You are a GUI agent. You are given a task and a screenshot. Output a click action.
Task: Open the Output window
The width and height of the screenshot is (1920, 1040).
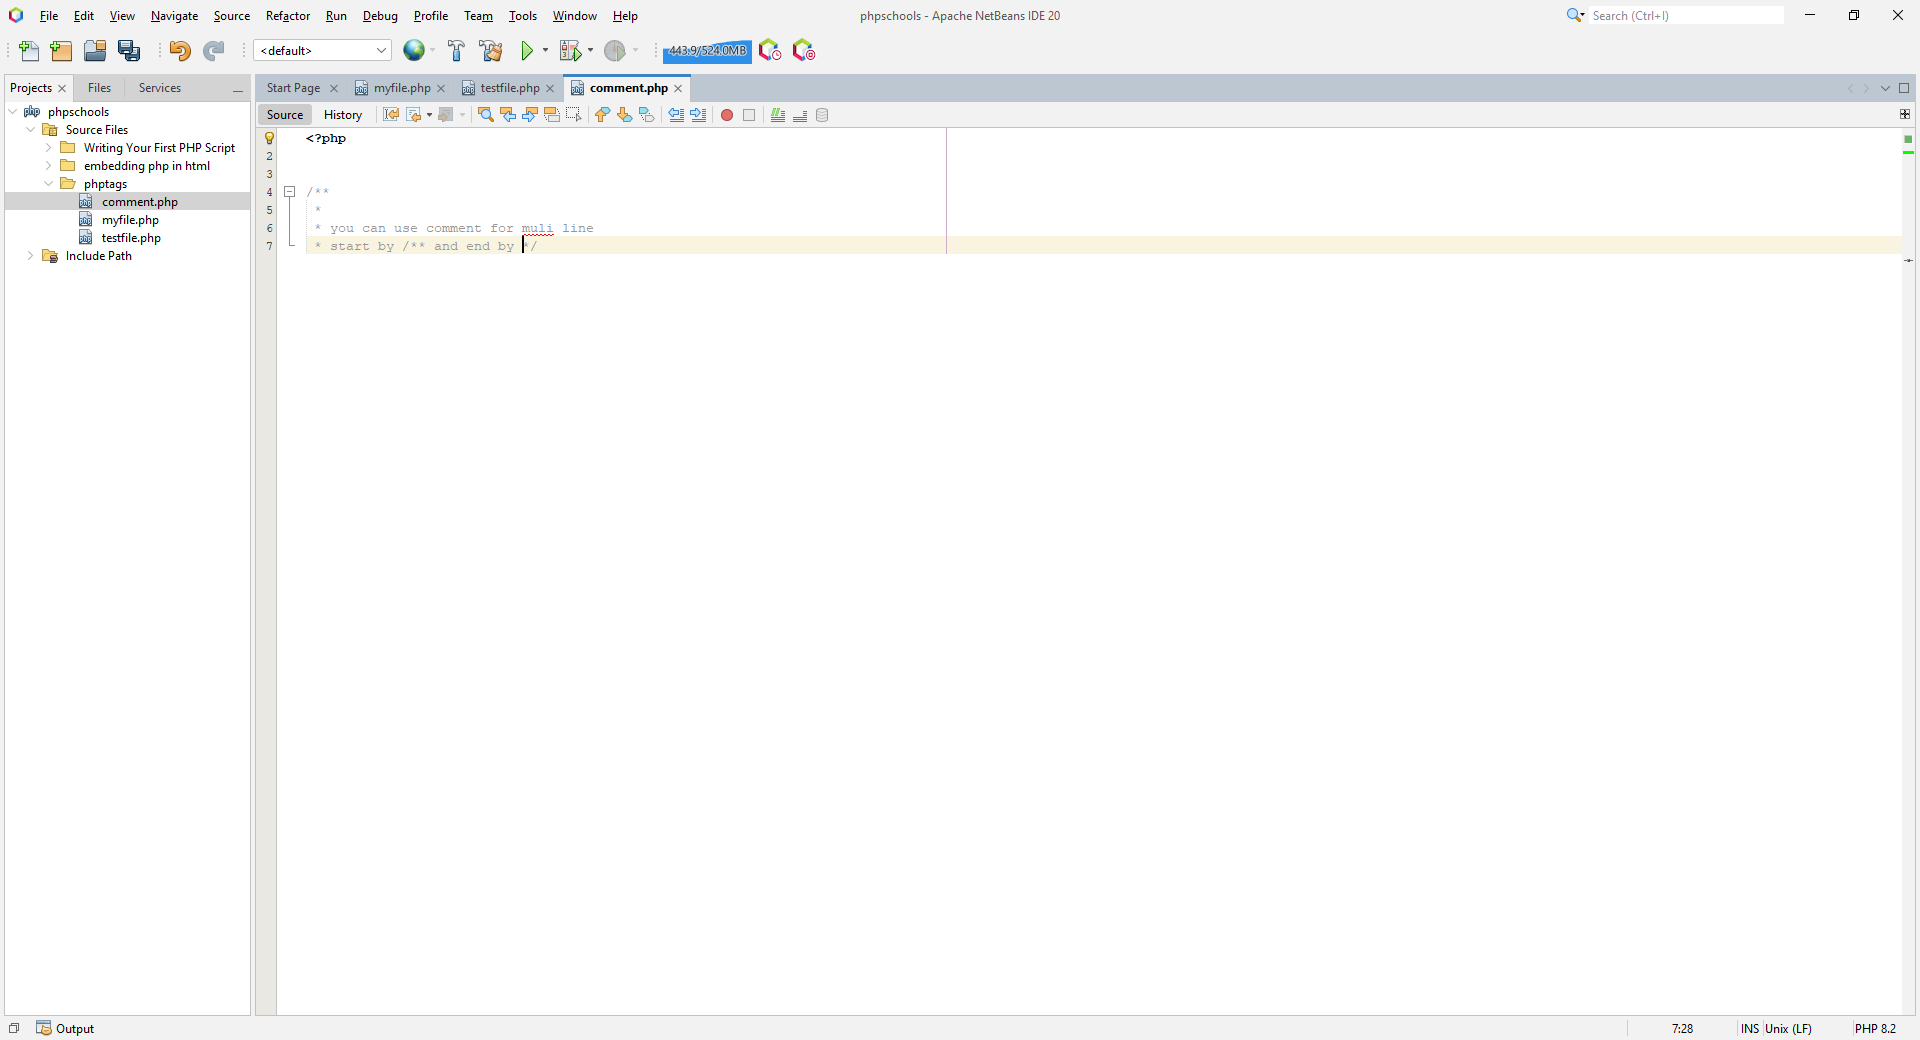[66, 1028]
